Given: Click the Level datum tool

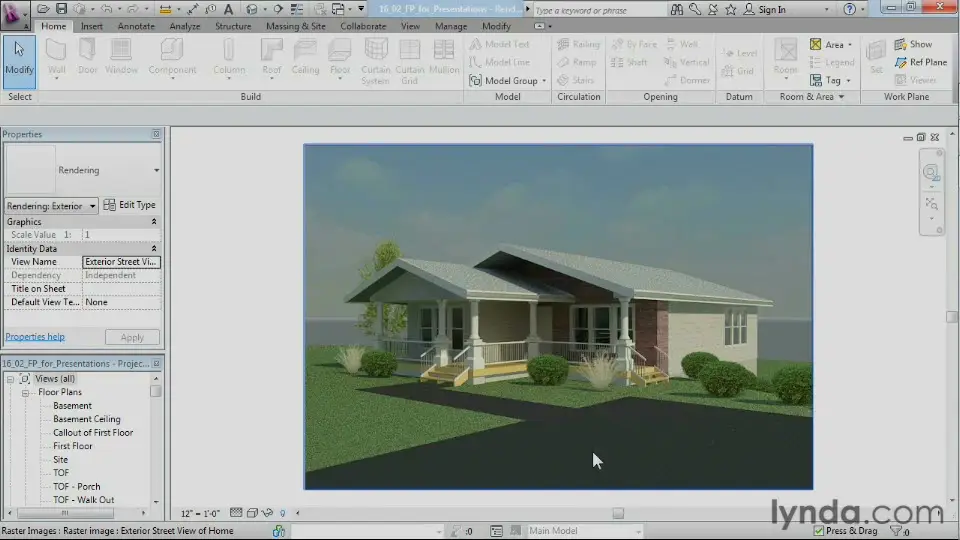Looking at the screenshot, I should [x=740, y=53].
